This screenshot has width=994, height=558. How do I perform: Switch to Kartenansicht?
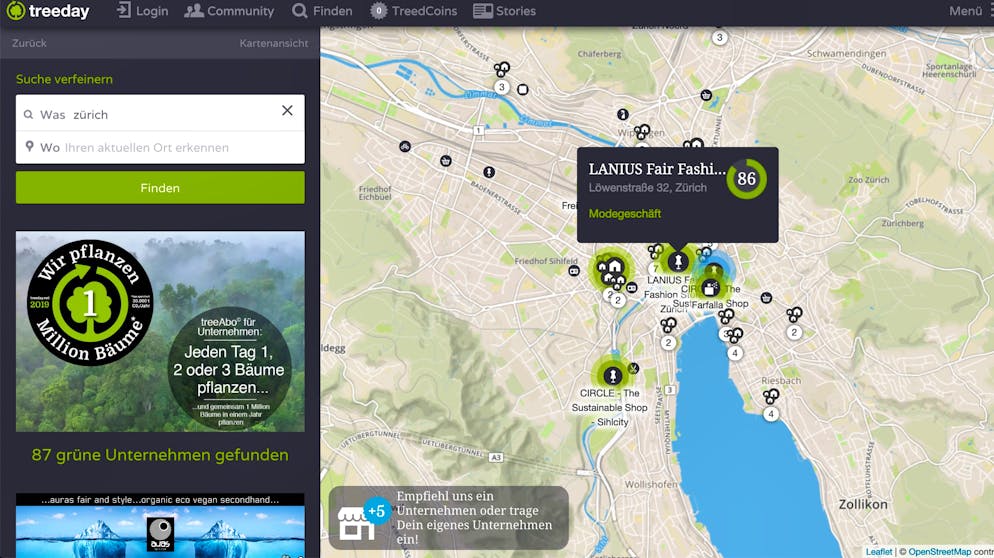pos(273,43)
